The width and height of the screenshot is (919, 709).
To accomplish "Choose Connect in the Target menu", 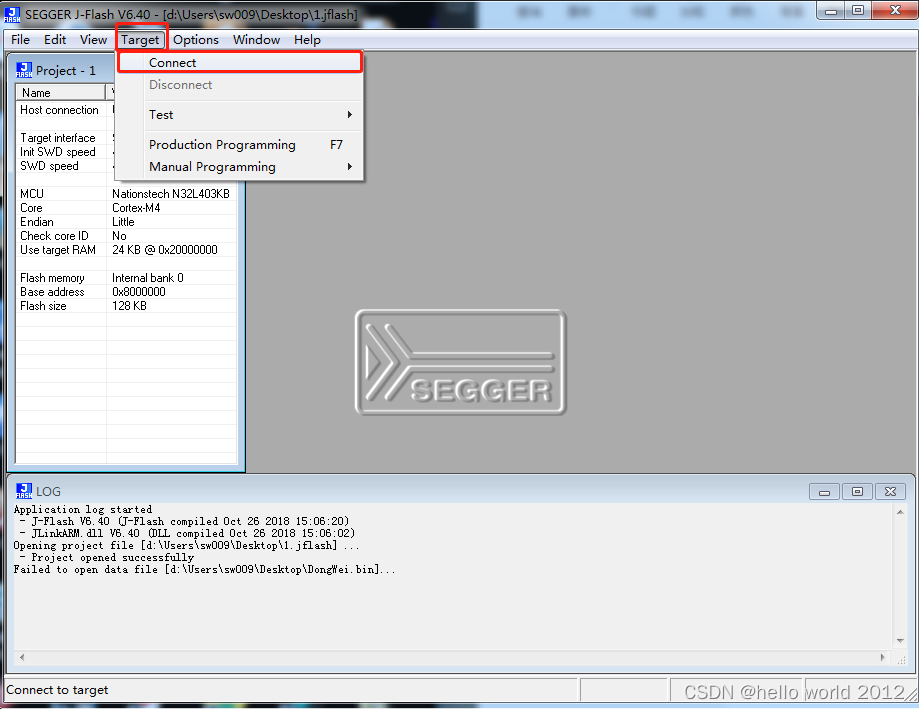I will tap(240, 63).
